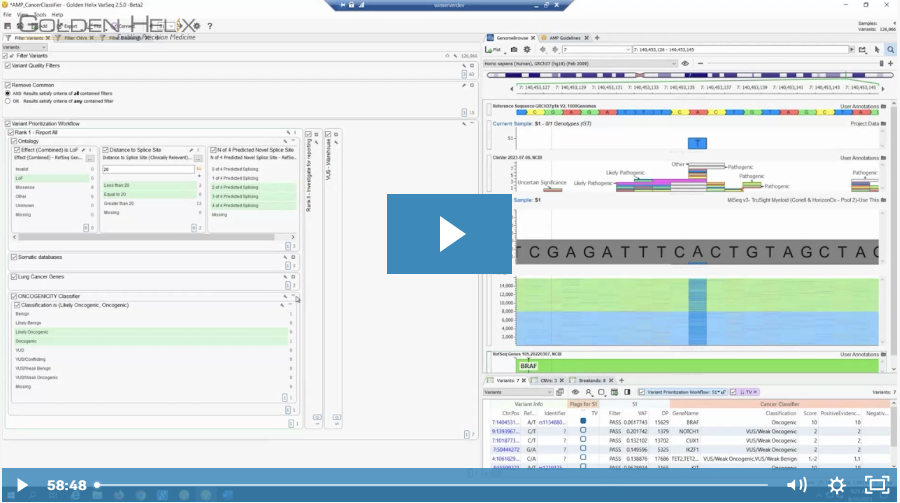Collapse Variant Prioritization Workflow container

tap(472, 123)
